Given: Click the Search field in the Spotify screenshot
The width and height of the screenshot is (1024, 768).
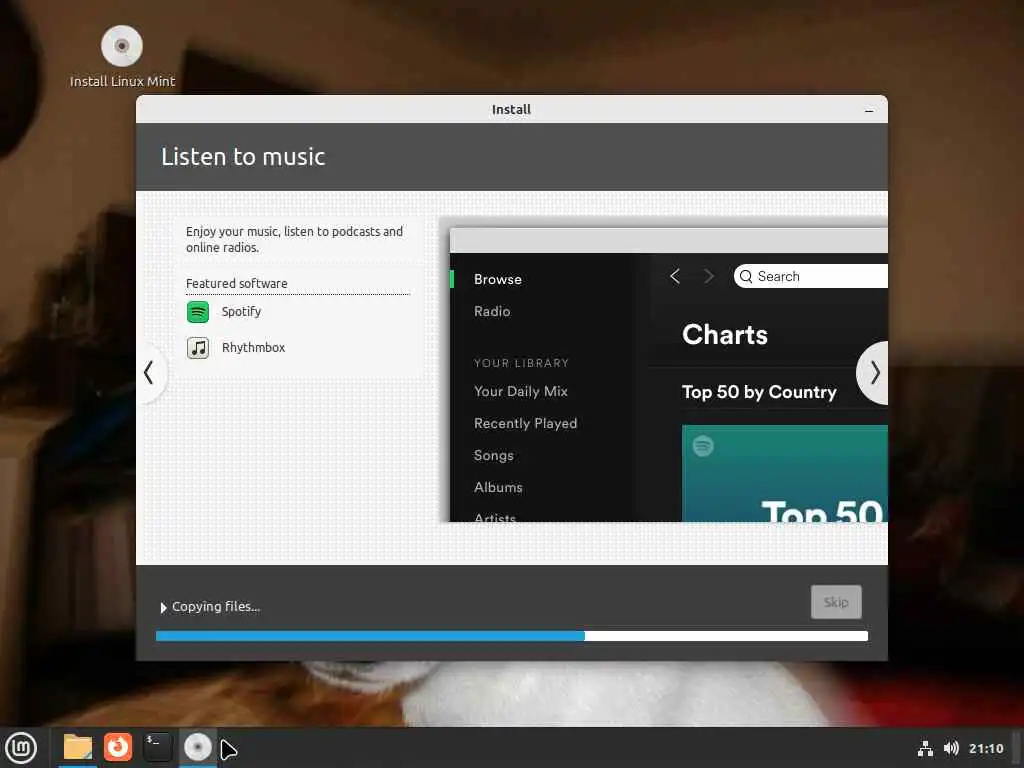Looking at the screenshot, I should tap(810, 276).
